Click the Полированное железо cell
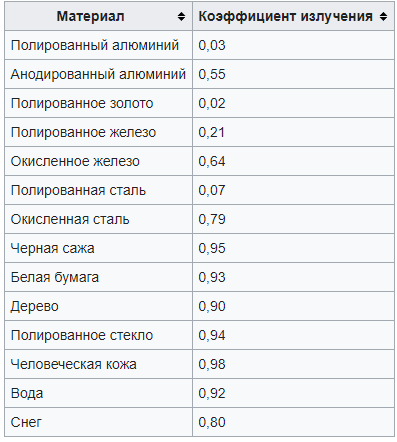Viewport: 397px width, 442px height. click(98, 132)
